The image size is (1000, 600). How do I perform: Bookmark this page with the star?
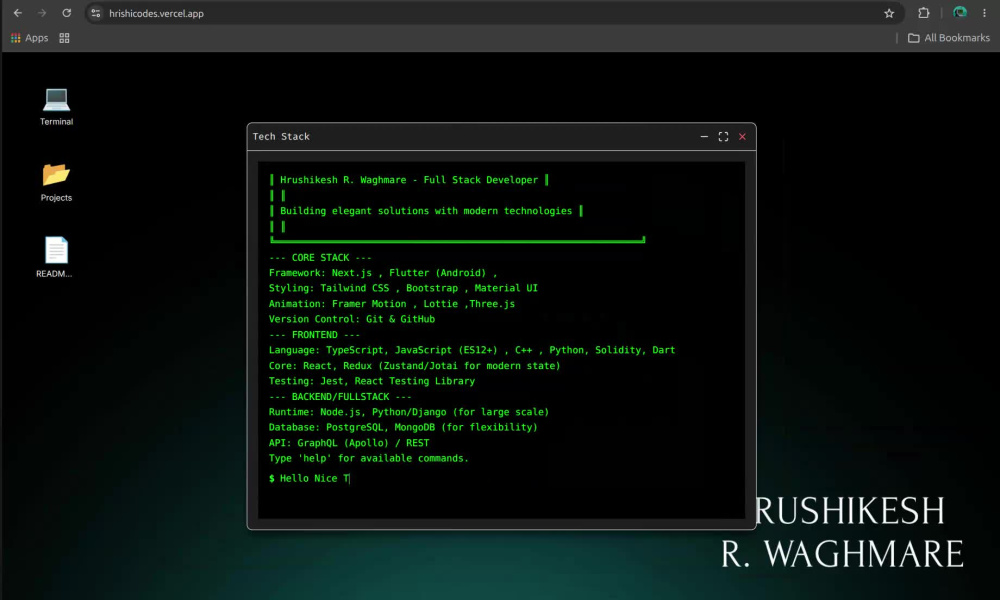point(889,13)
